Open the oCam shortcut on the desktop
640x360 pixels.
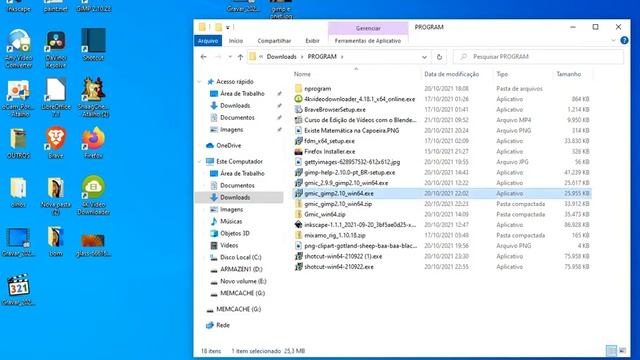pos(19,97)
